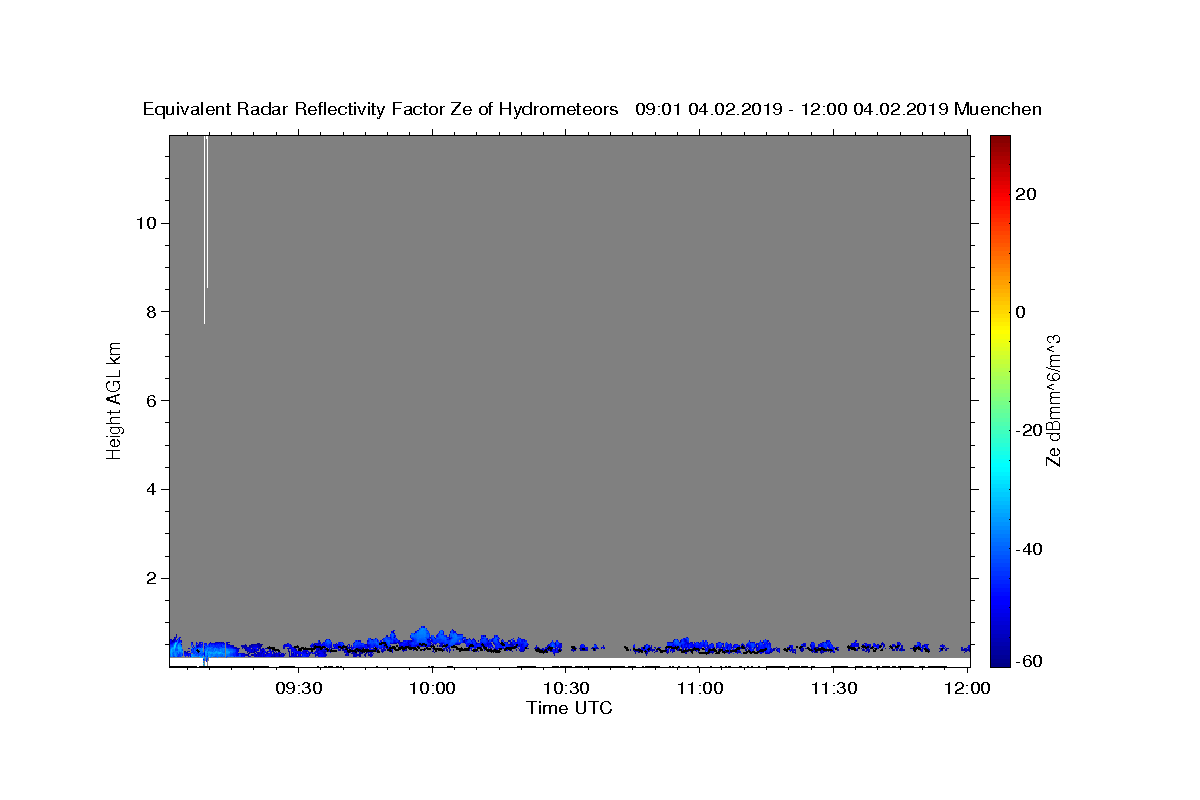This screenshot has width=1200, height=800.
Task: Click the '10:30' time tick label
Action: (x=566, y=688)
